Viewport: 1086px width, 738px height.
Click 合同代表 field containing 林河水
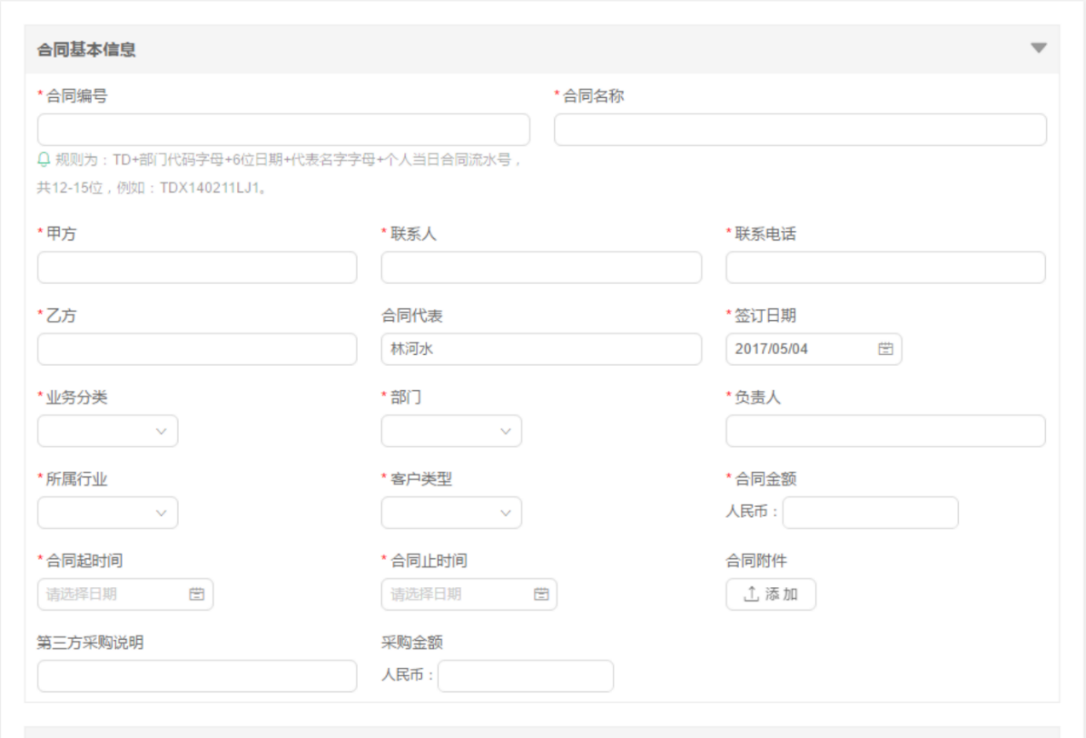(x=541, y=349)
